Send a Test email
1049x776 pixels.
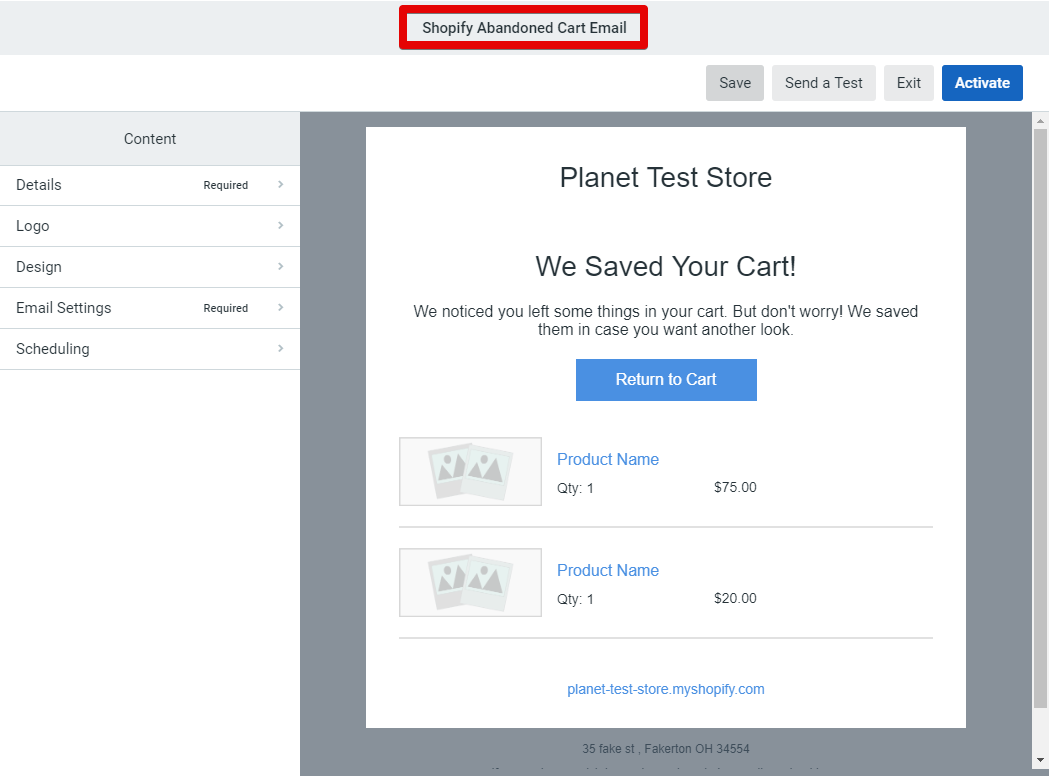[824, 83]
